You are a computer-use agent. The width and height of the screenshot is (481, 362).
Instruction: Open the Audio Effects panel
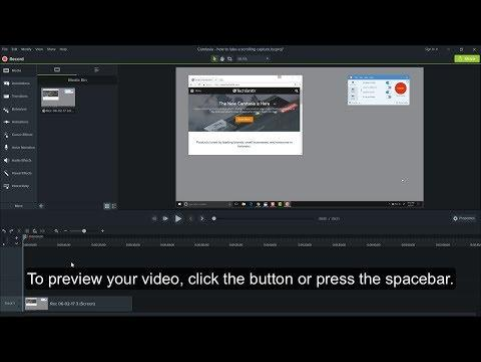[x=18, y=160]
